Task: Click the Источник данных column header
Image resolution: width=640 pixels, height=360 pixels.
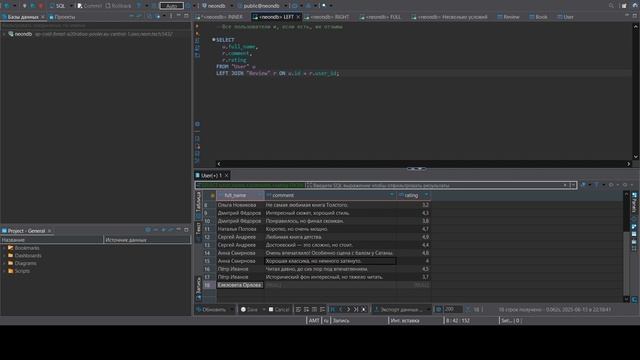Action: (x=147, y=240)
